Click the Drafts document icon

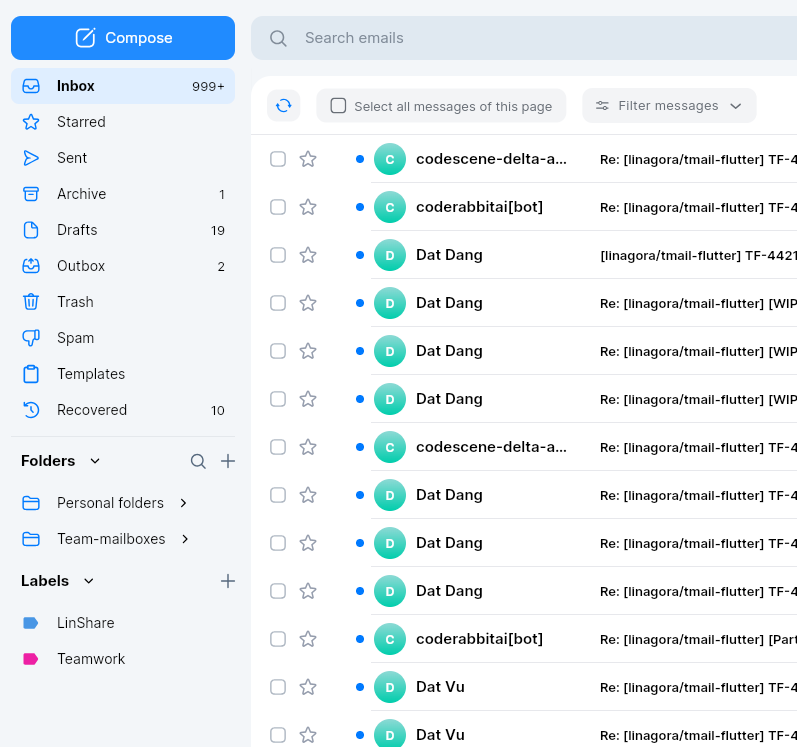(31, 230)
